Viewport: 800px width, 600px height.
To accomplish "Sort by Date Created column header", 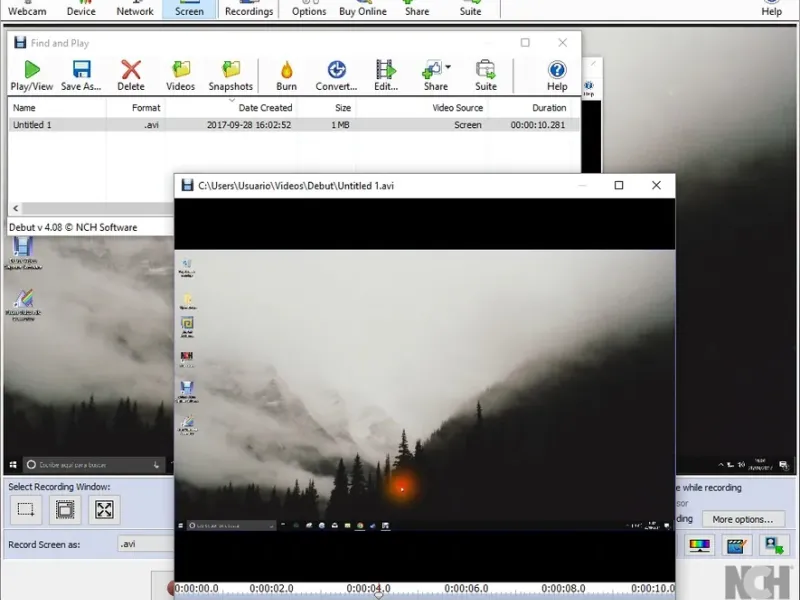I will click(231, 108).
